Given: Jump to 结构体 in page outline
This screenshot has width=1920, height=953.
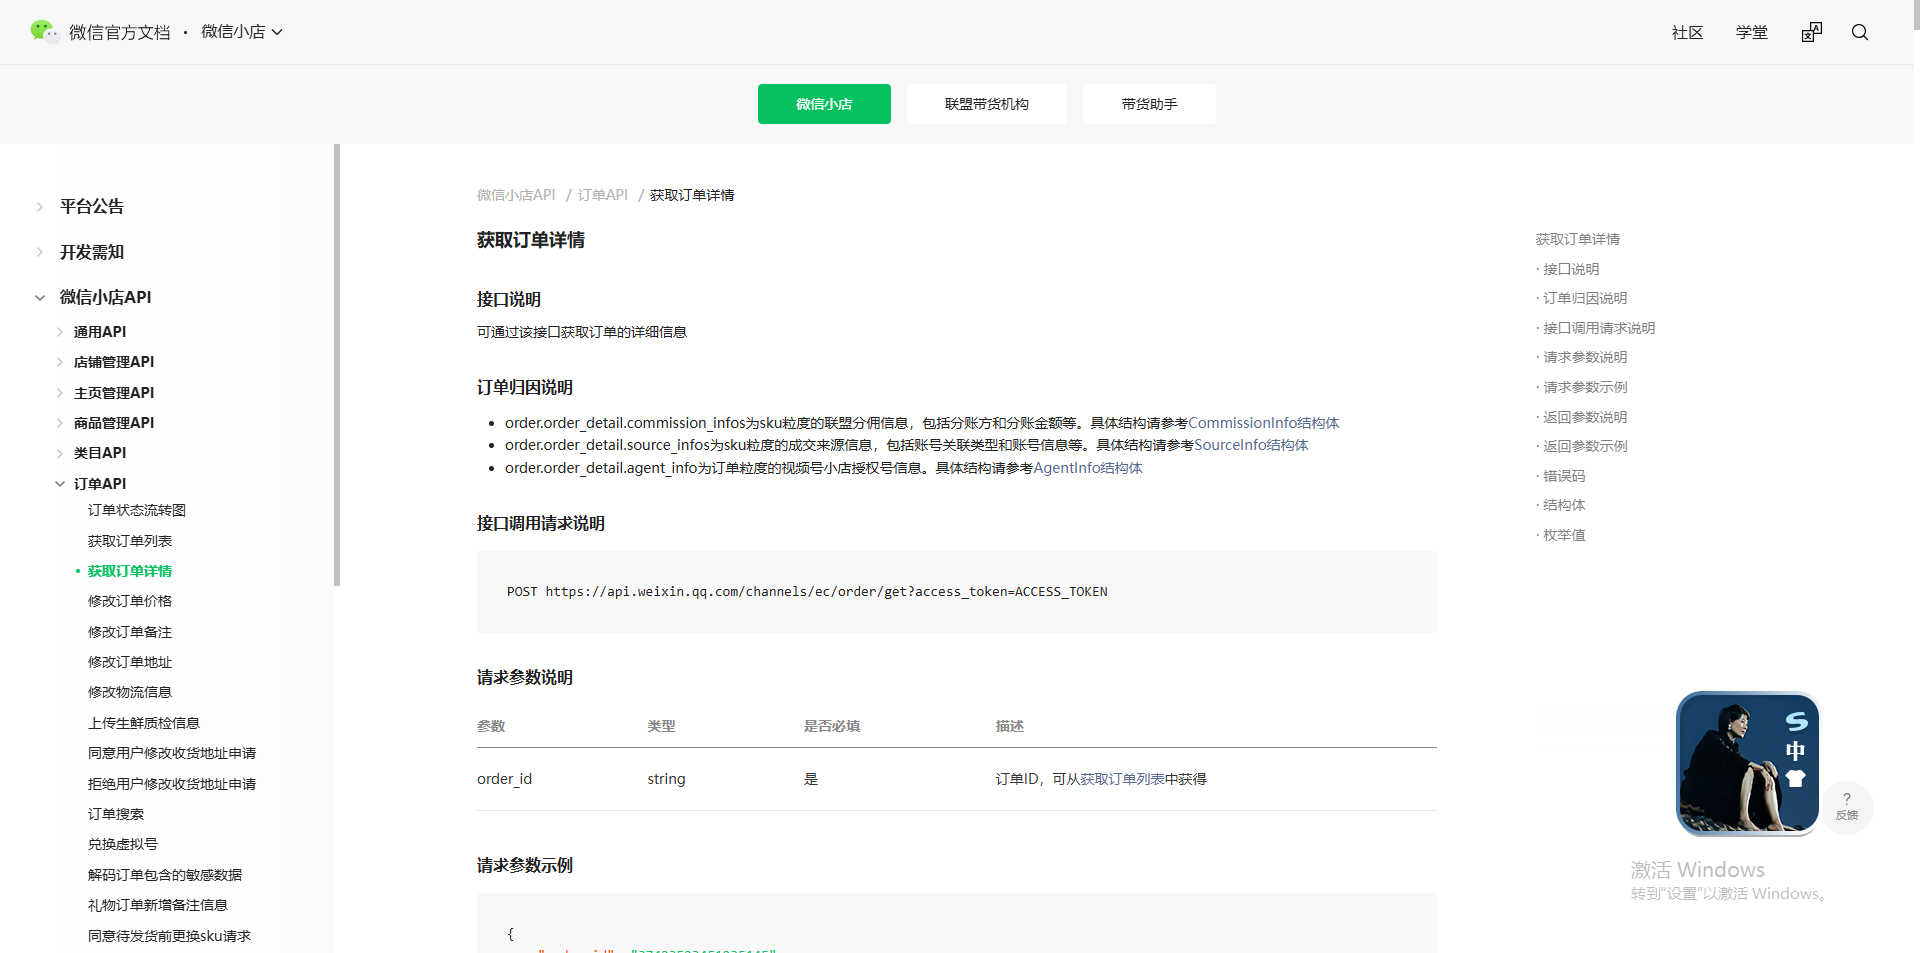Looking at the screenshot, I should pos(1564,505).
